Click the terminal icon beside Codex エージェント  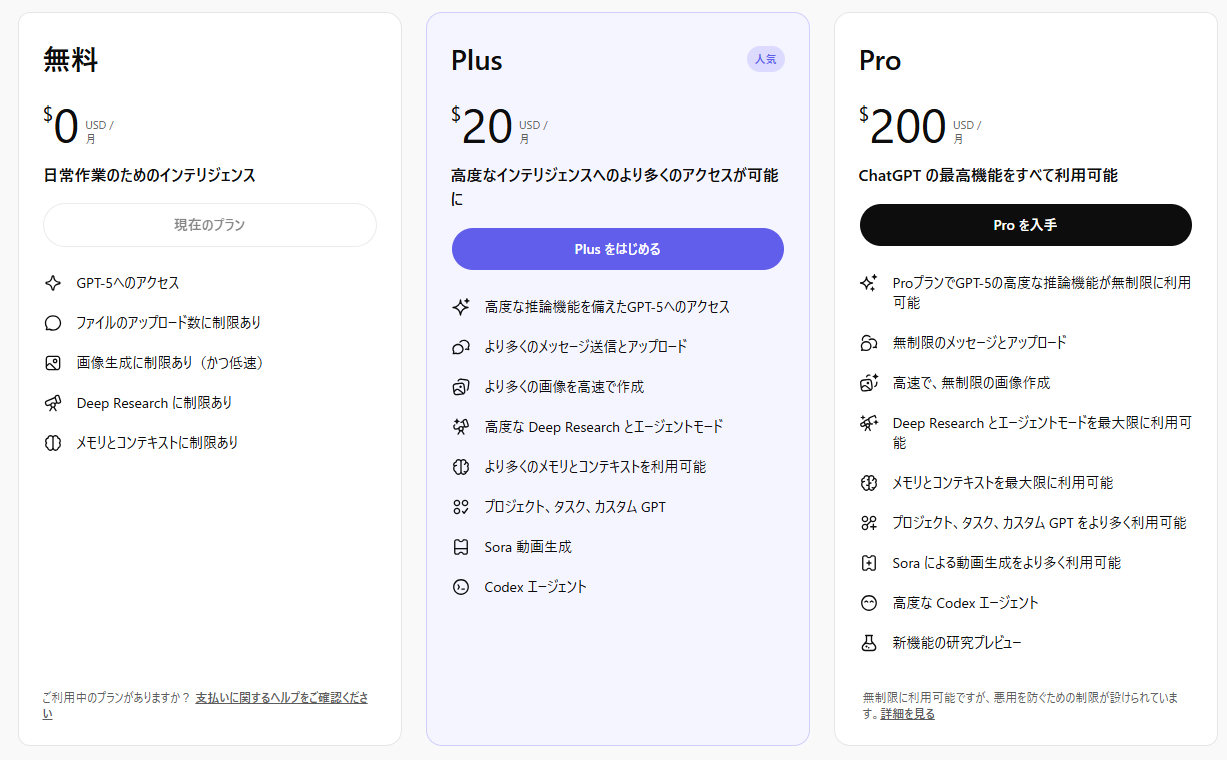(x=461, y=587)
